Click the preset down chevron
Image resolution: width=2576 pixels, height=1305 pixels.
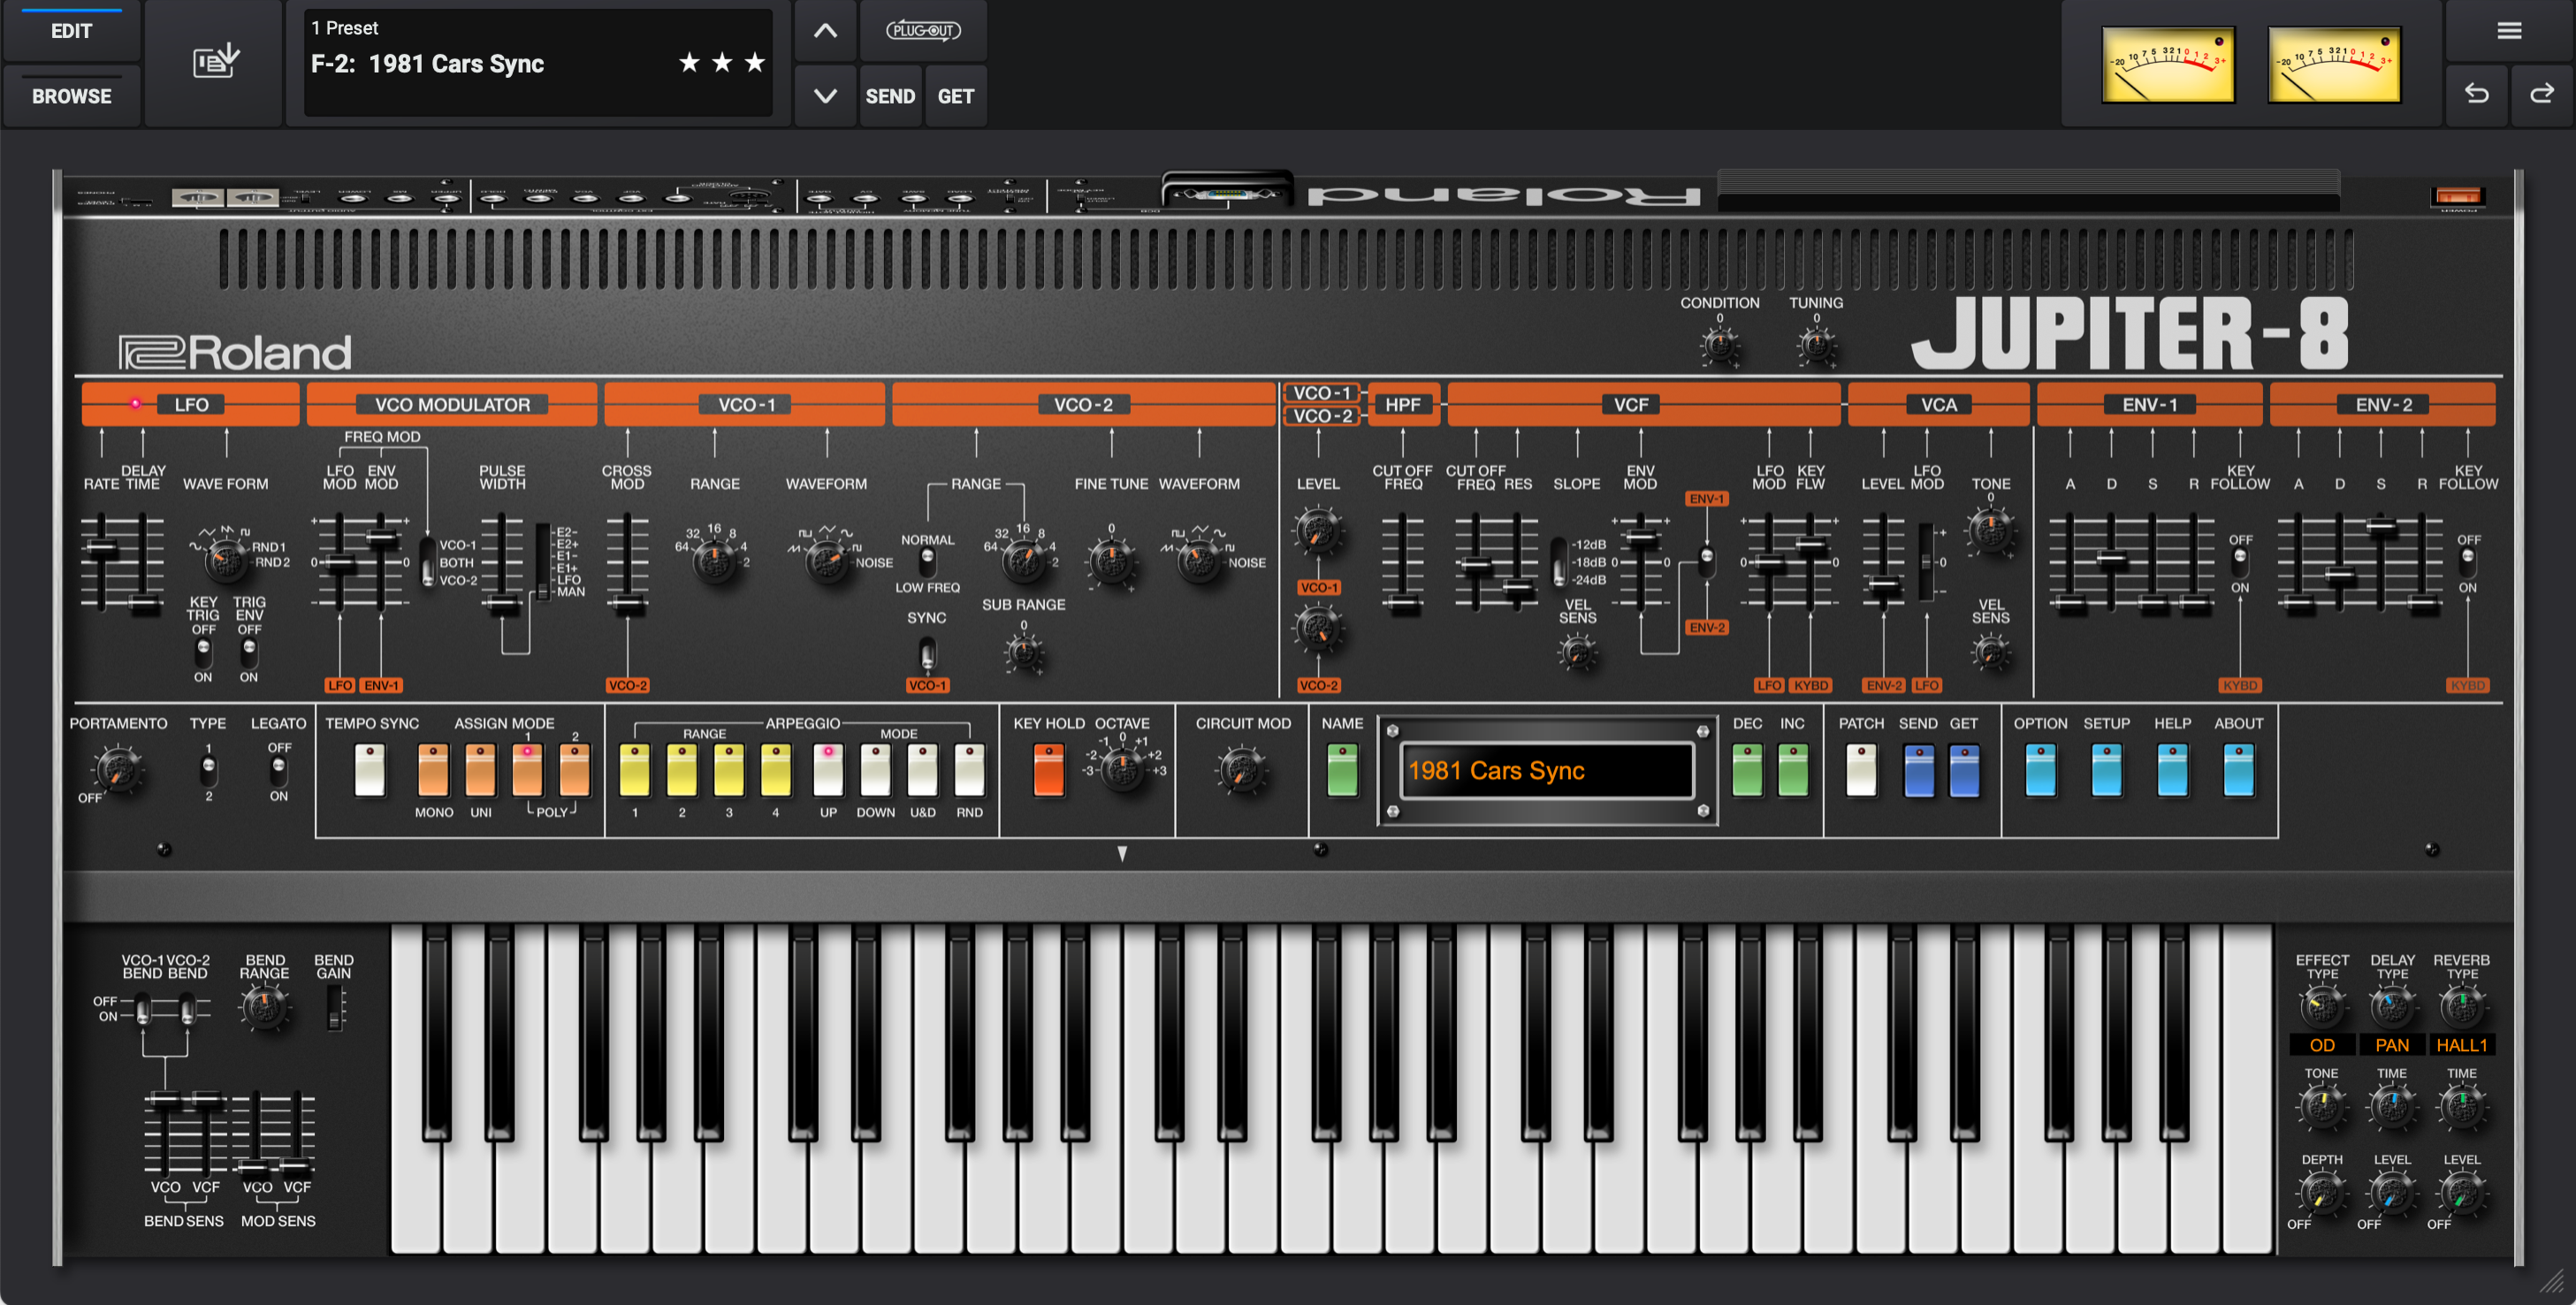point(825,95)
